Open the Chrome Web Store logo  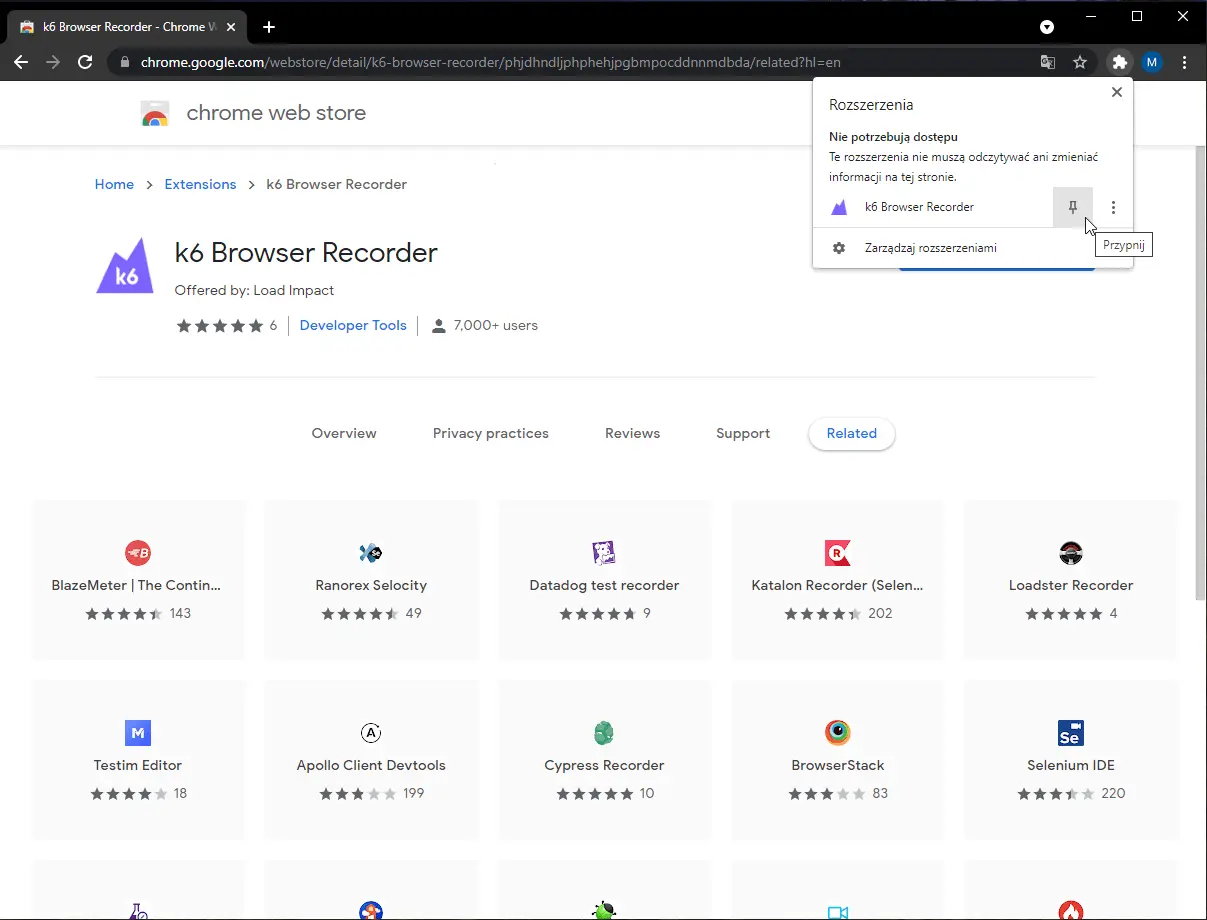155,113
